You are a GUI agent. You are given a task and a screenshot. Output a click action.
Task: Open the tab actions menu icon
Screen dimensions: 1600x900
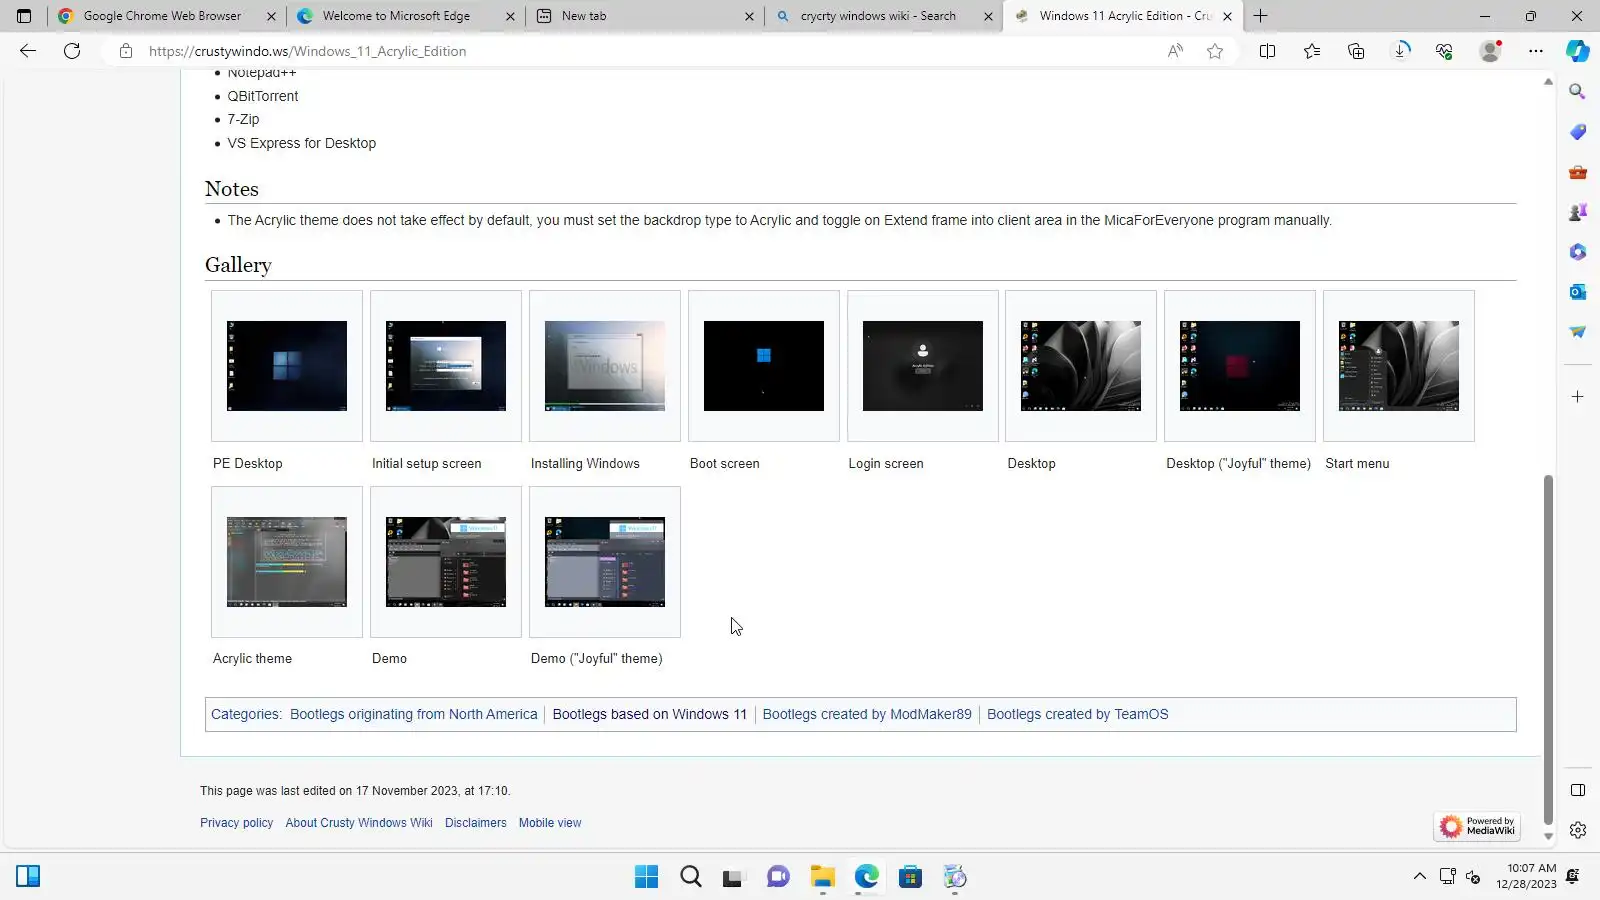(x=24, y=16)
